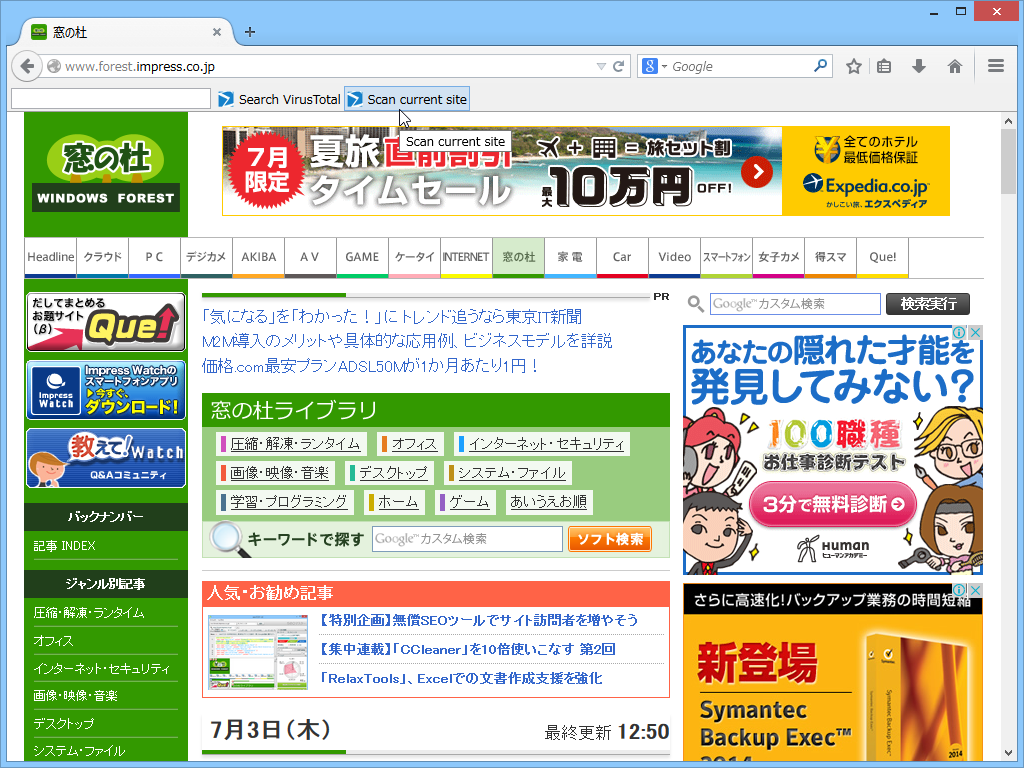
Task: Click Impress Watch smartphone app banner
Action: click(x=106, y=390)
